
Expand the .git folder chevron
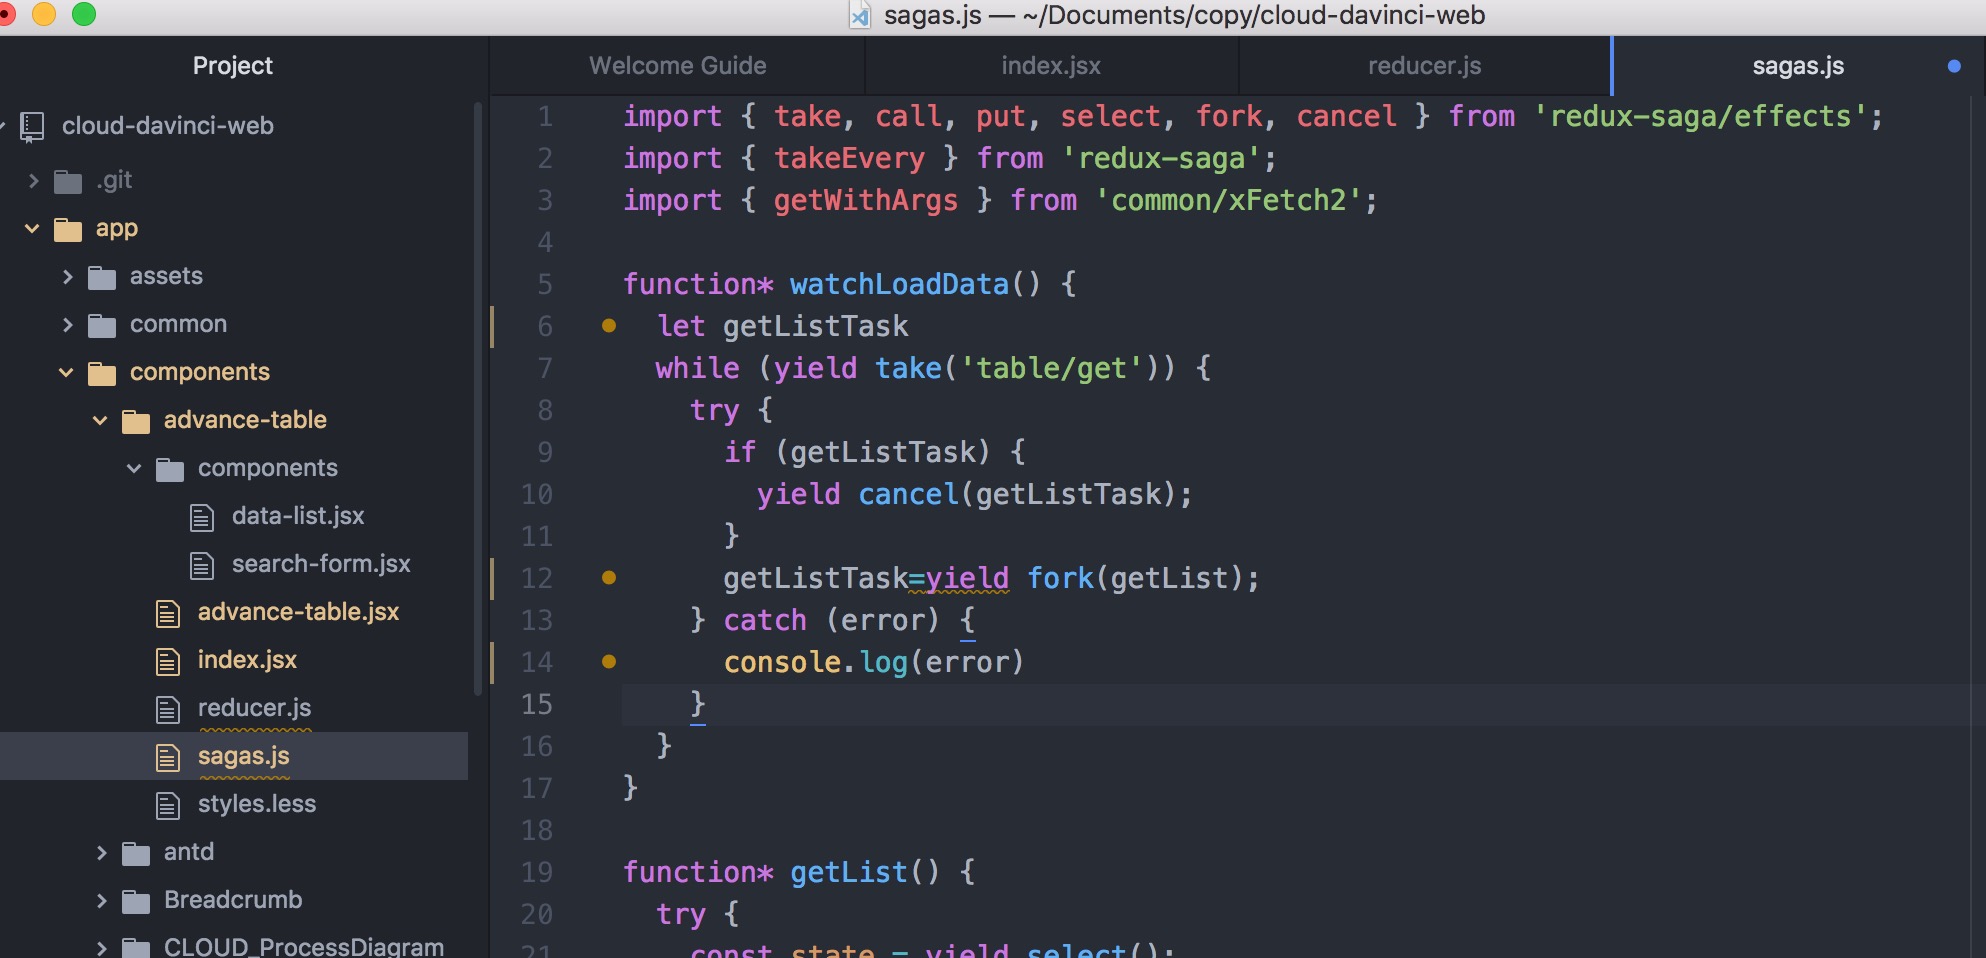coord(33,181)
